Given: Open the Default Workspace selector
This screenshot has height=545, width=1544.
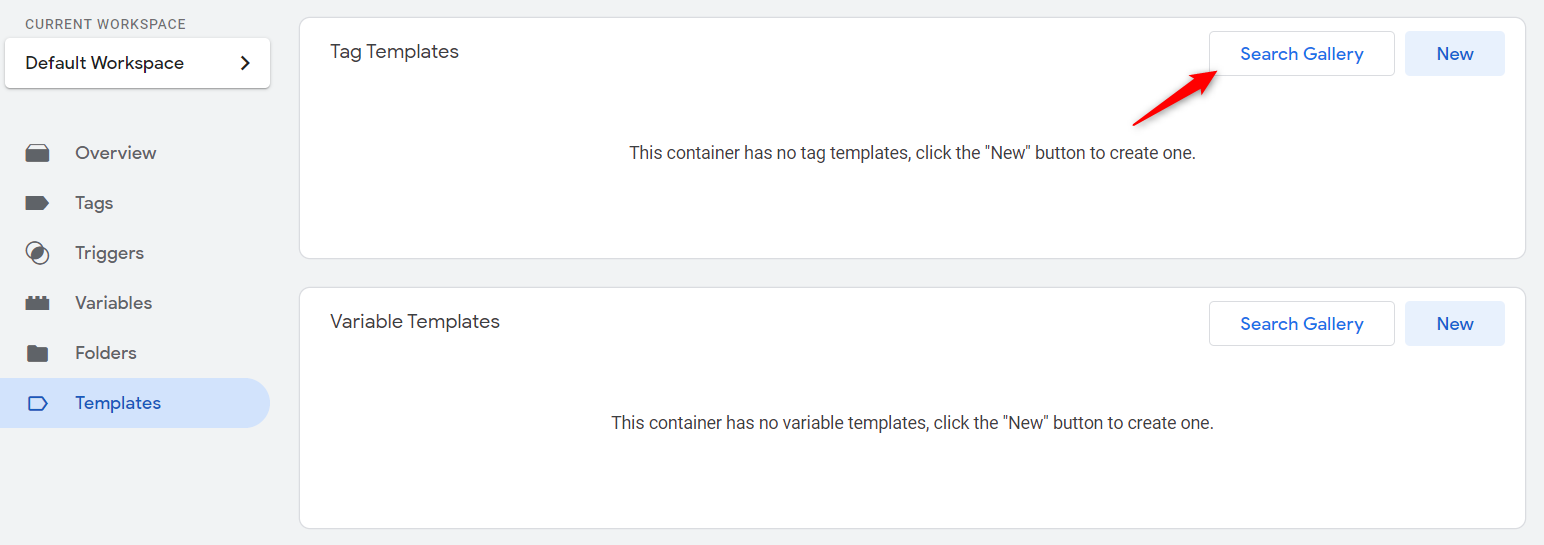Looking at the screenshot, I should pos(105,63).
